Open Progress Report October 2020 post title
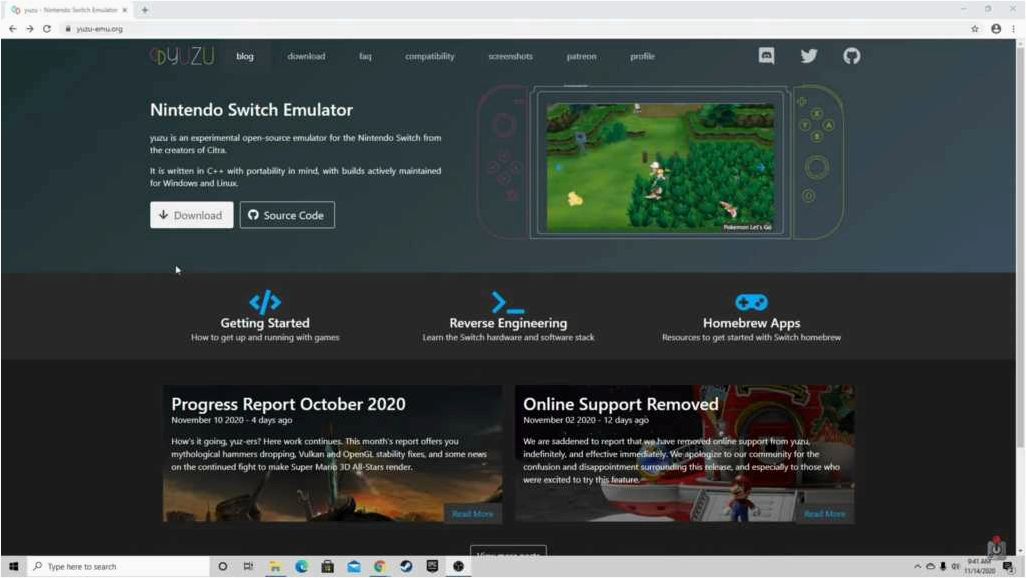 tap(288, 404)
